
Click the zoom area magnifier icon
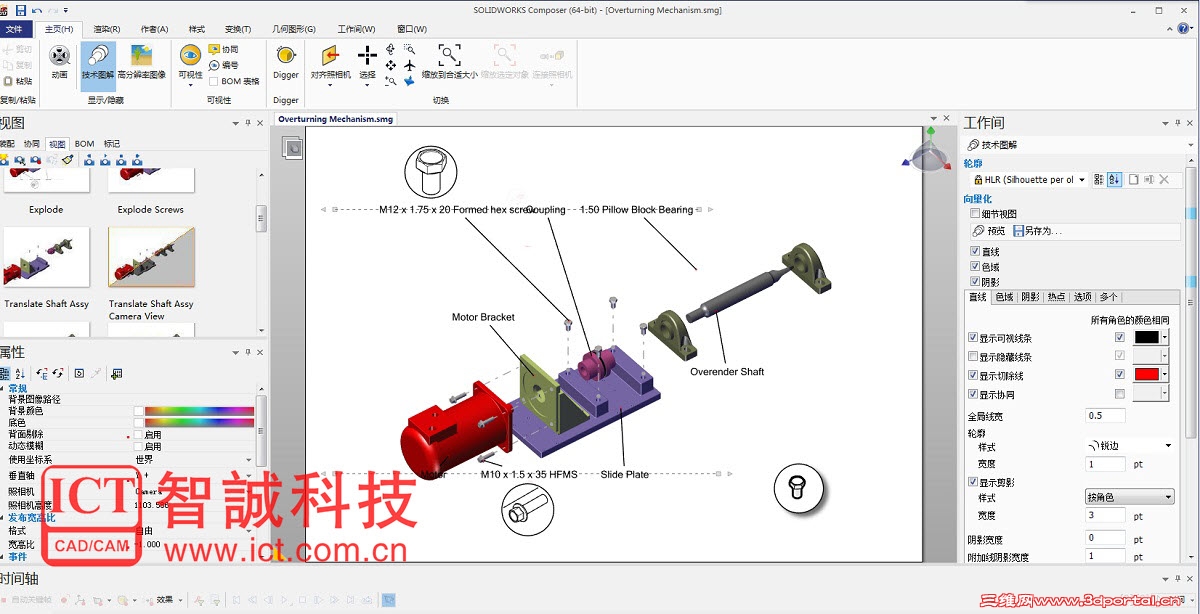pyautogui.click(x=410, y=48)
